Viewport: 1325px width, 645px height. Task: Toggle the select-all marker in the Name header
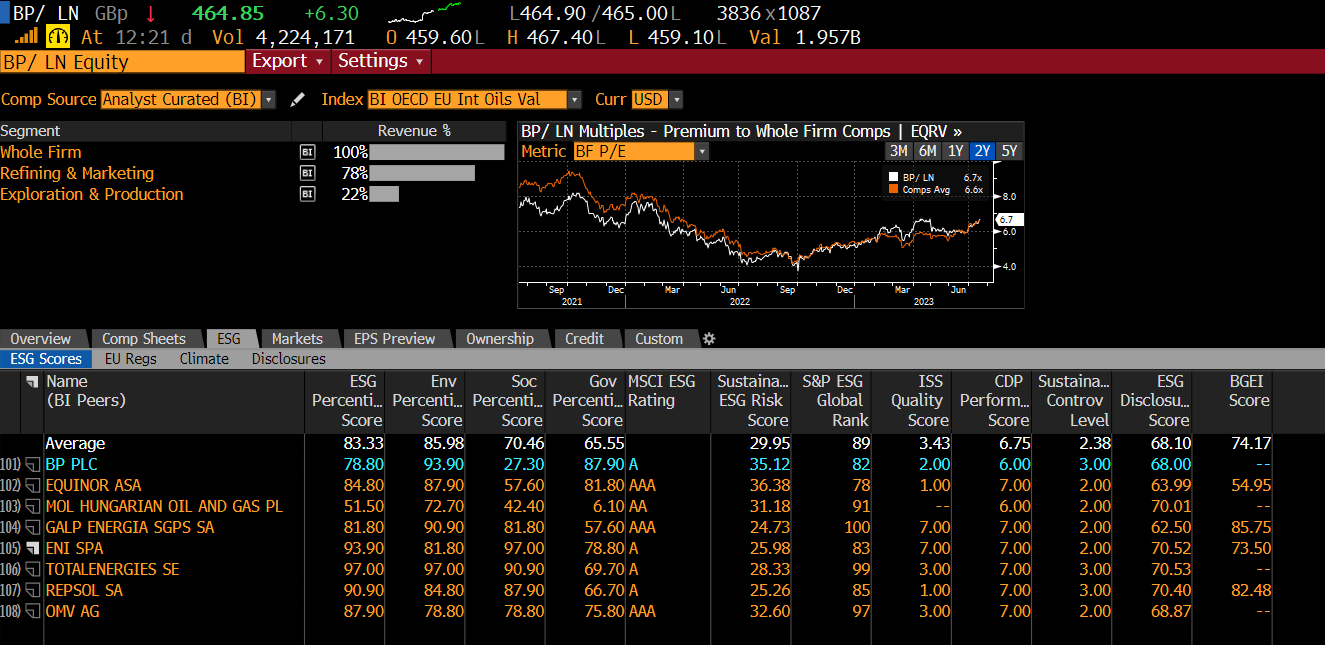[x=32, y=382]
